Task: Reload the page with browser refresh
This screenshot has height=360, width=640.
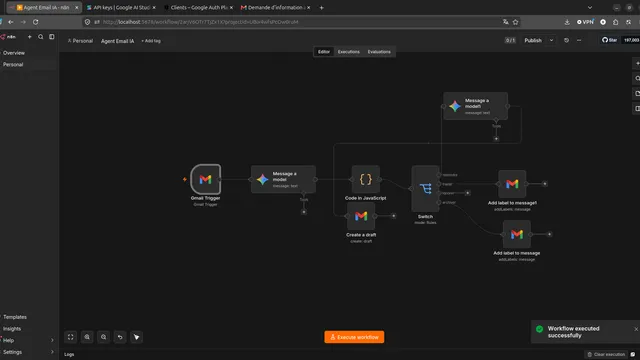Action: point(36,22)
